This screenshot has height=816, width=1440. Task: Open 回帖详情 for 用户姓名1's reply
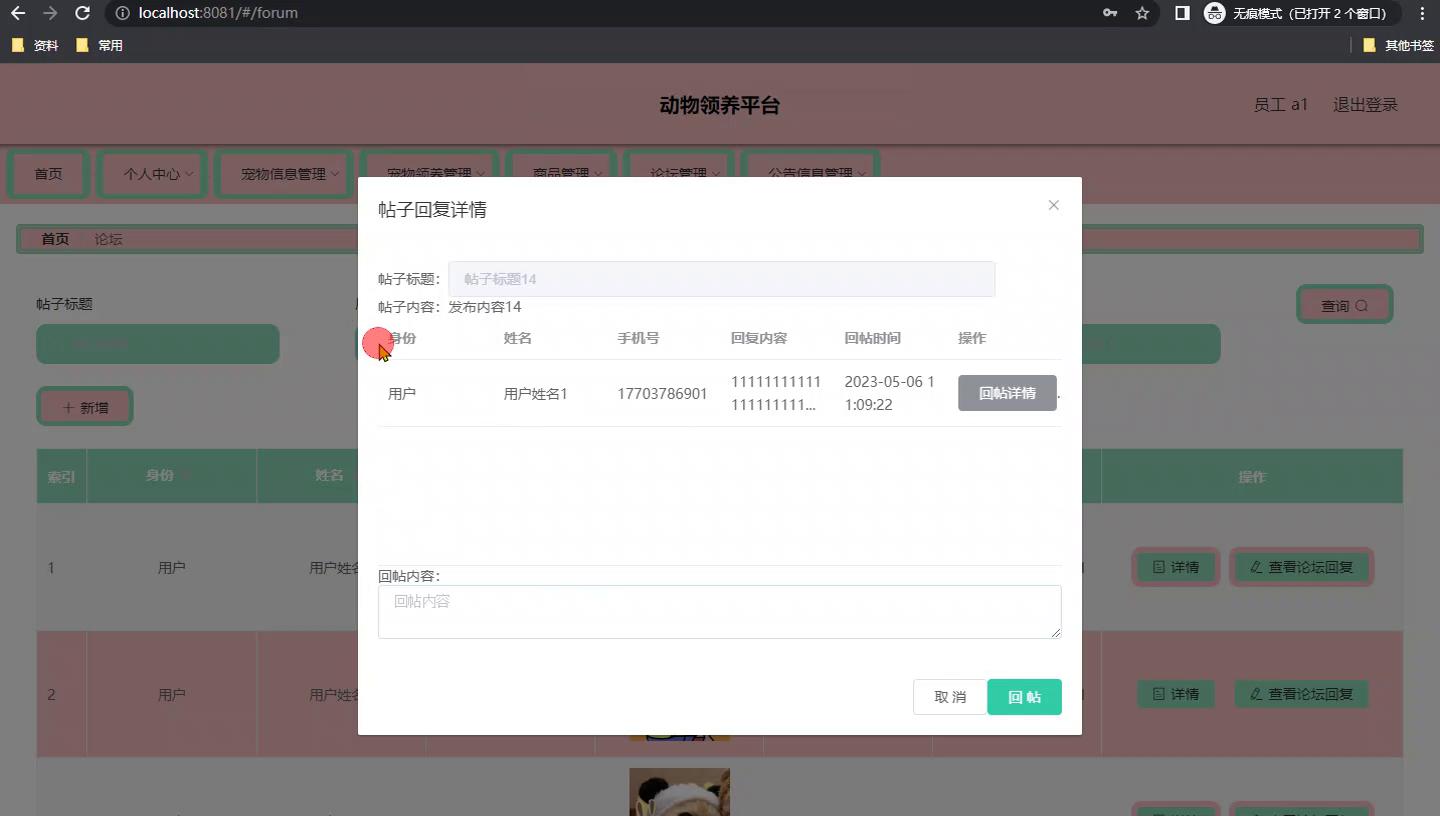click(x=1007, y=393)
